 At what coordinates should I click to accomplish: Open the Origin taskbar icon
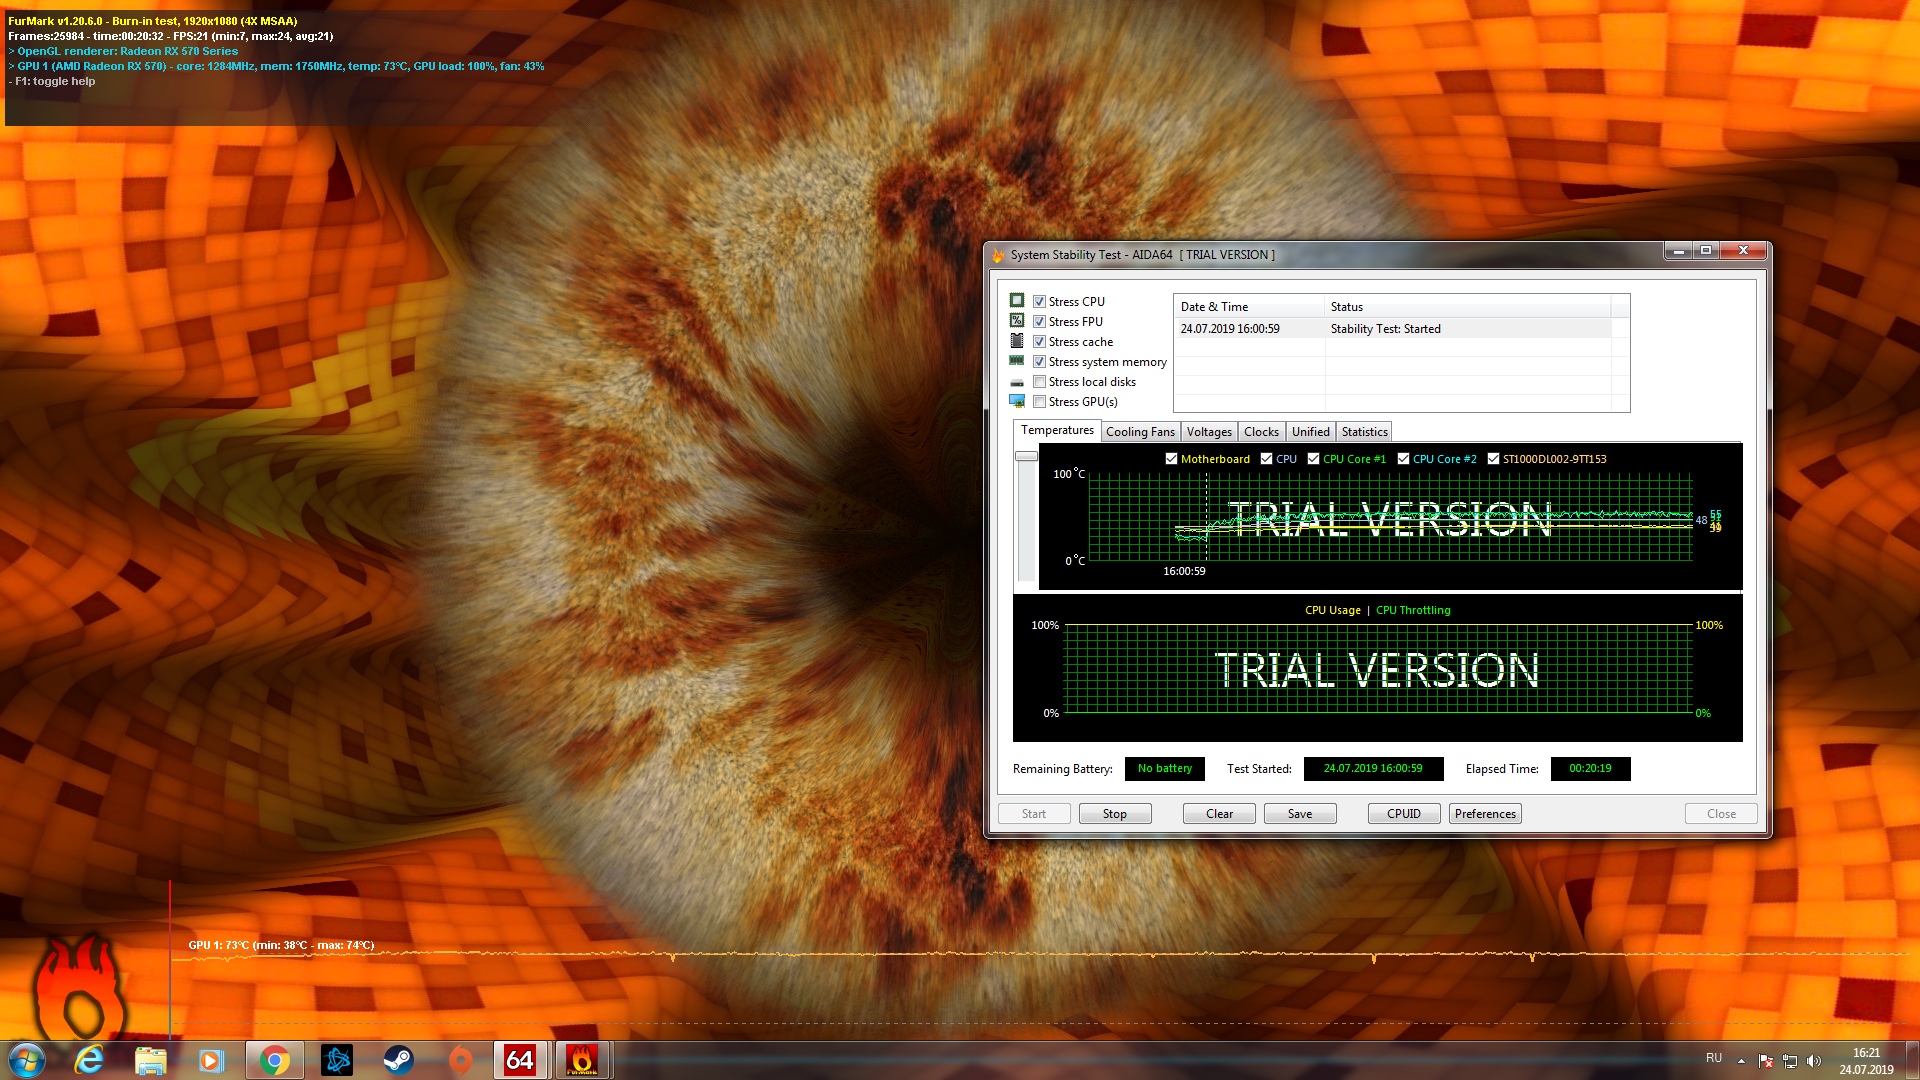coord(460,1060)
